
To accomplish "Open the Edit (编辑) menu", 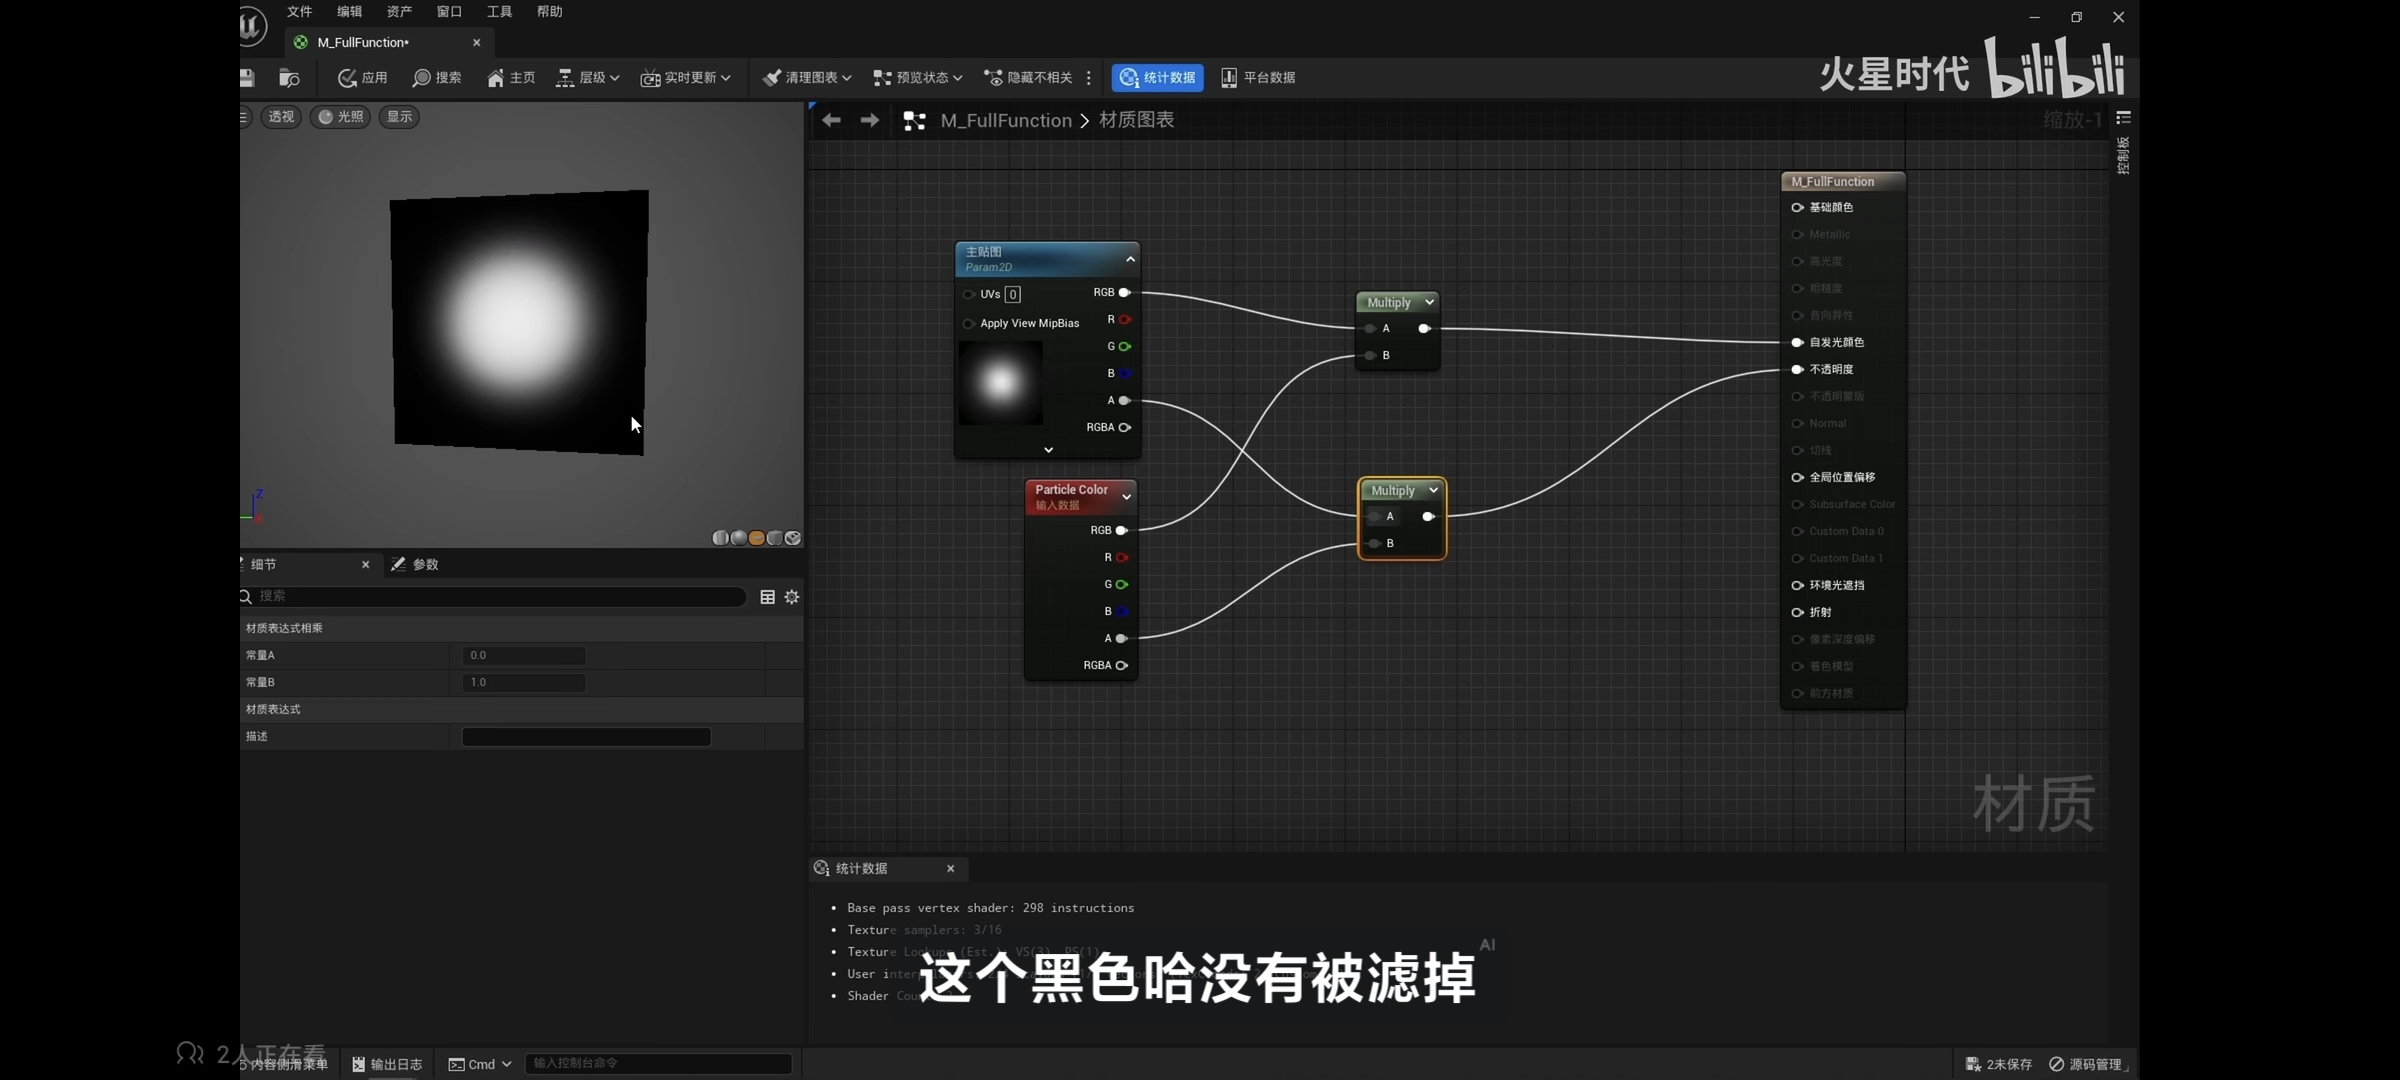I will 349,12.
